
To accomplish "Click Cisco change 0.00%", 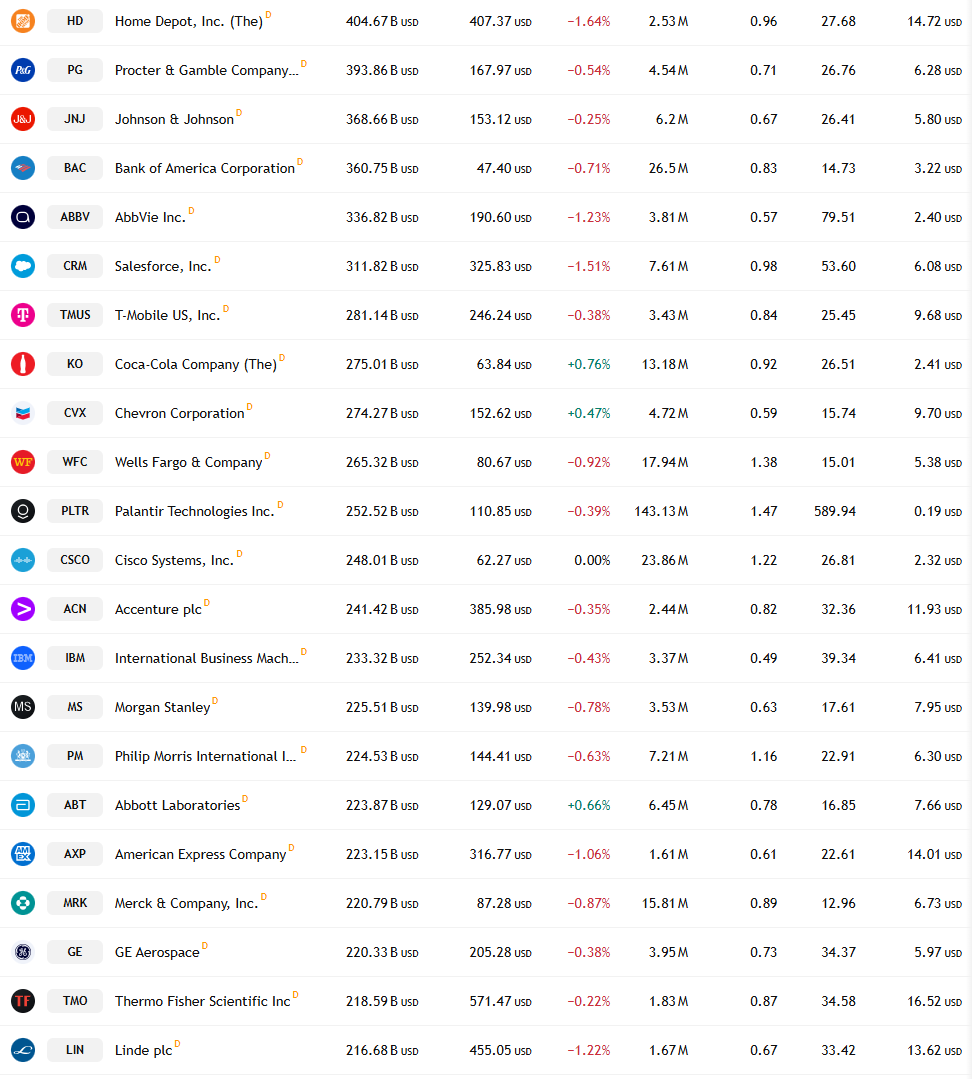I will [x=592, y=560].
